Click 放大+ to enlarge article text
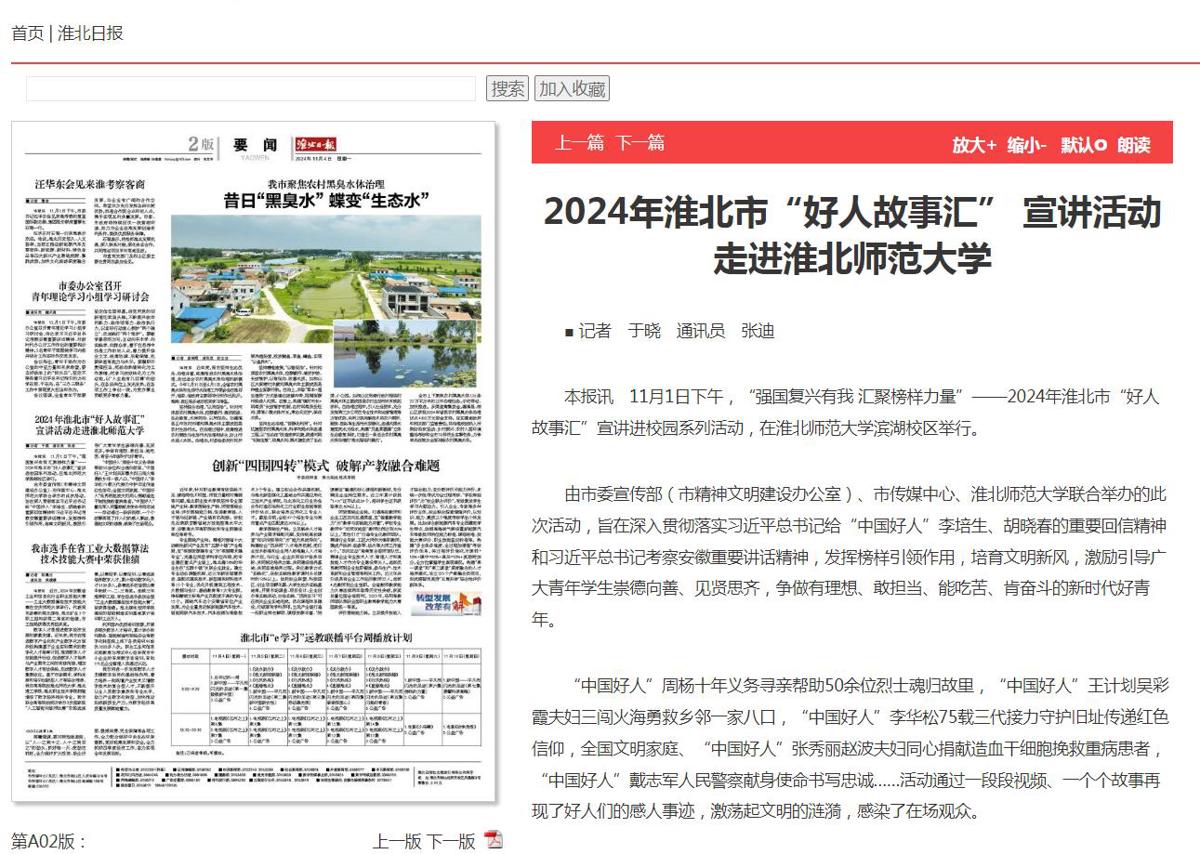 (x=974, y=144)
